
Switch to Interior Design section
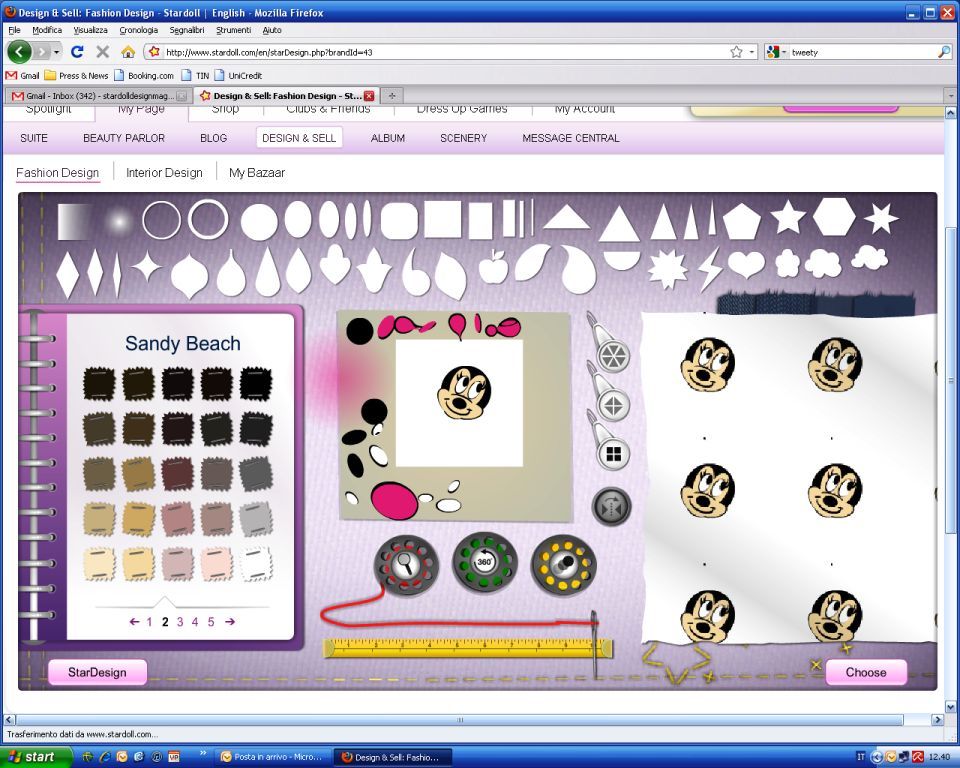(x=164, y=173)
